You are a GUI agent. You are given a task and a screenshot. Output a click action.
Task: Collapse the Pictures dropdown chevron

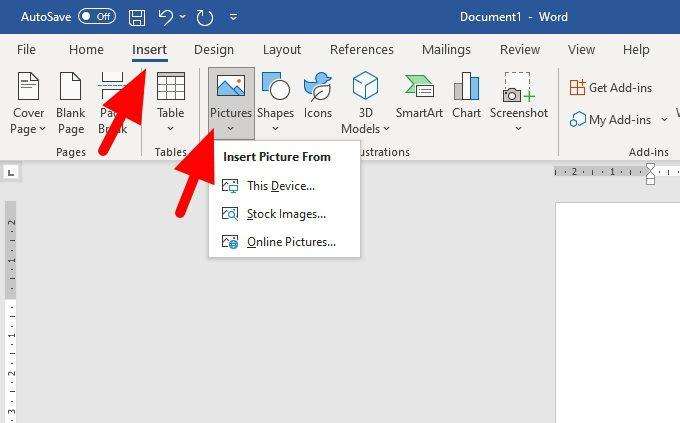pos(231,128)
